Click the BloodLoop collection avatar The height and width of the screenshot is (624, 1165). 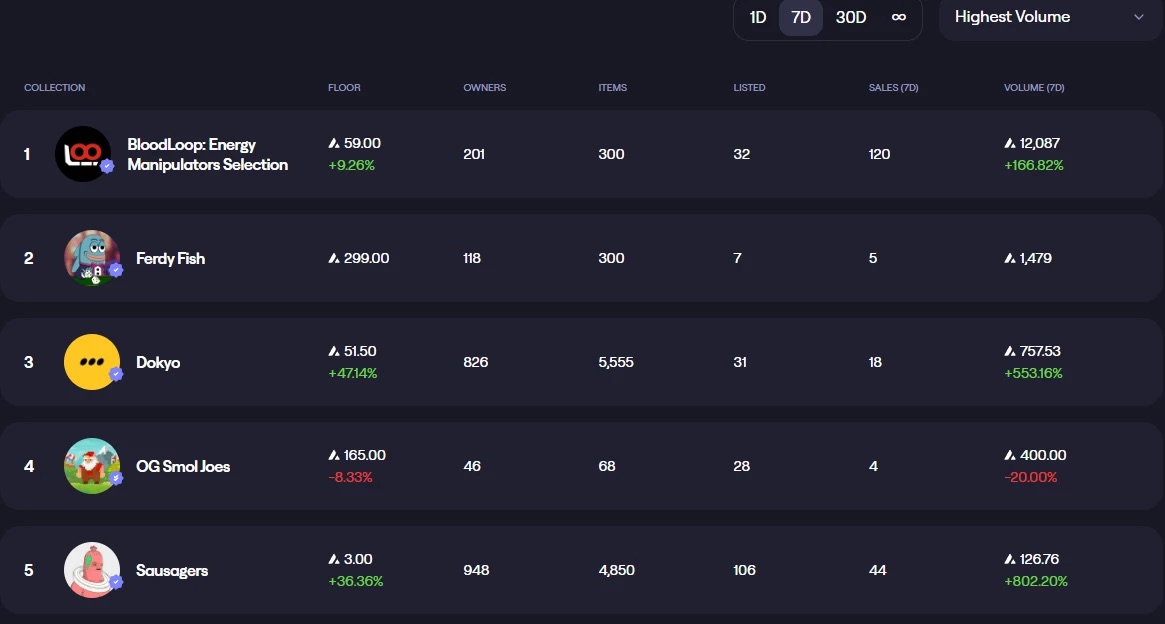coord(83,154)
